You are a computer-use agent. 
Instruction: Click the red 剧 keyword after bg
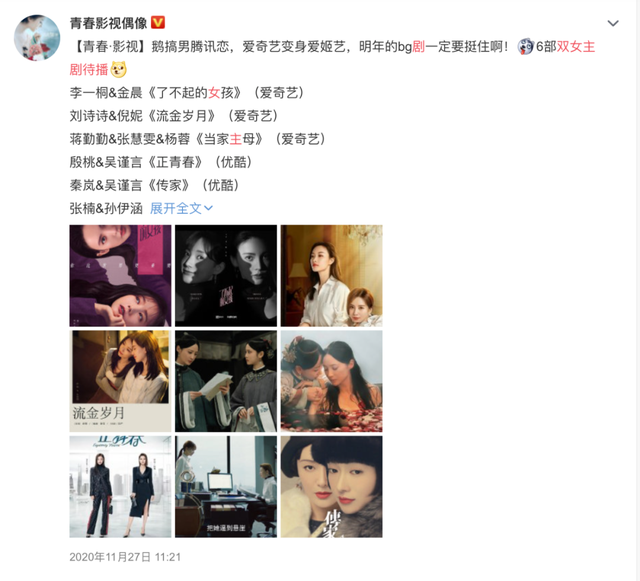pyautogui.click(x=418, y=47)
